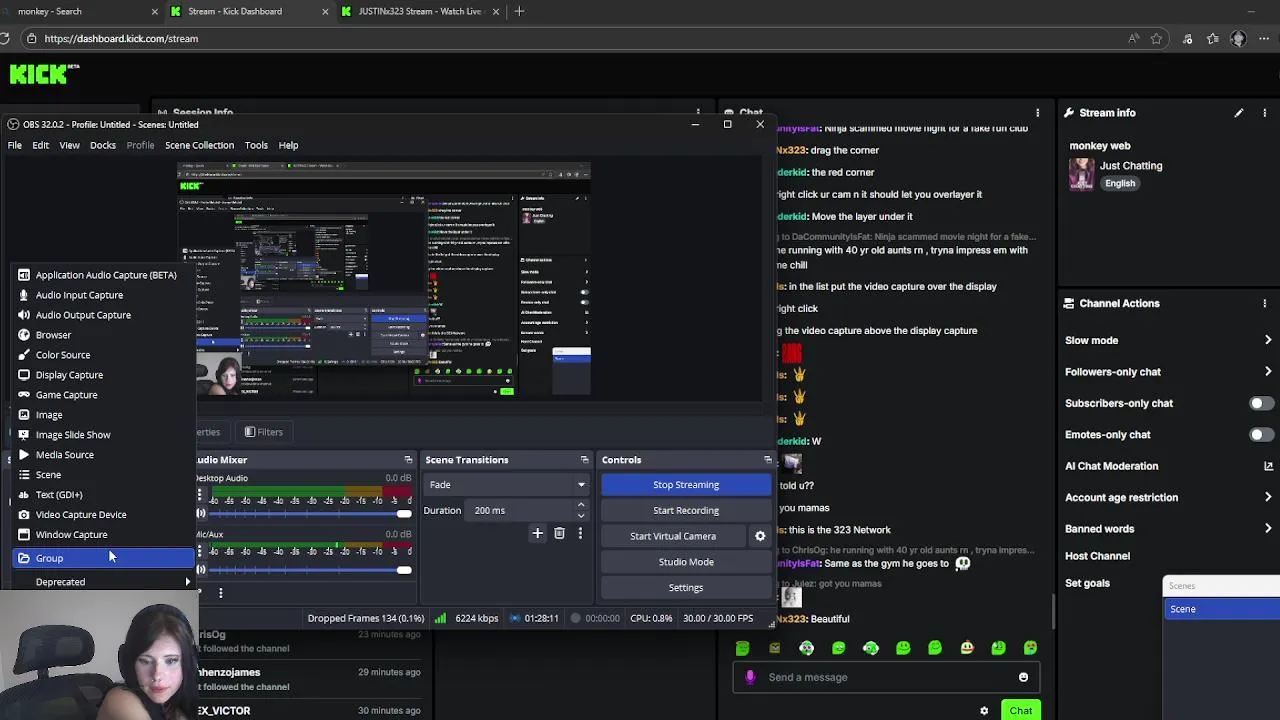The width and height of the screenshot is (1280, 720).
Task: Add a configurable transition plus icon
Action: pos(537,534)
